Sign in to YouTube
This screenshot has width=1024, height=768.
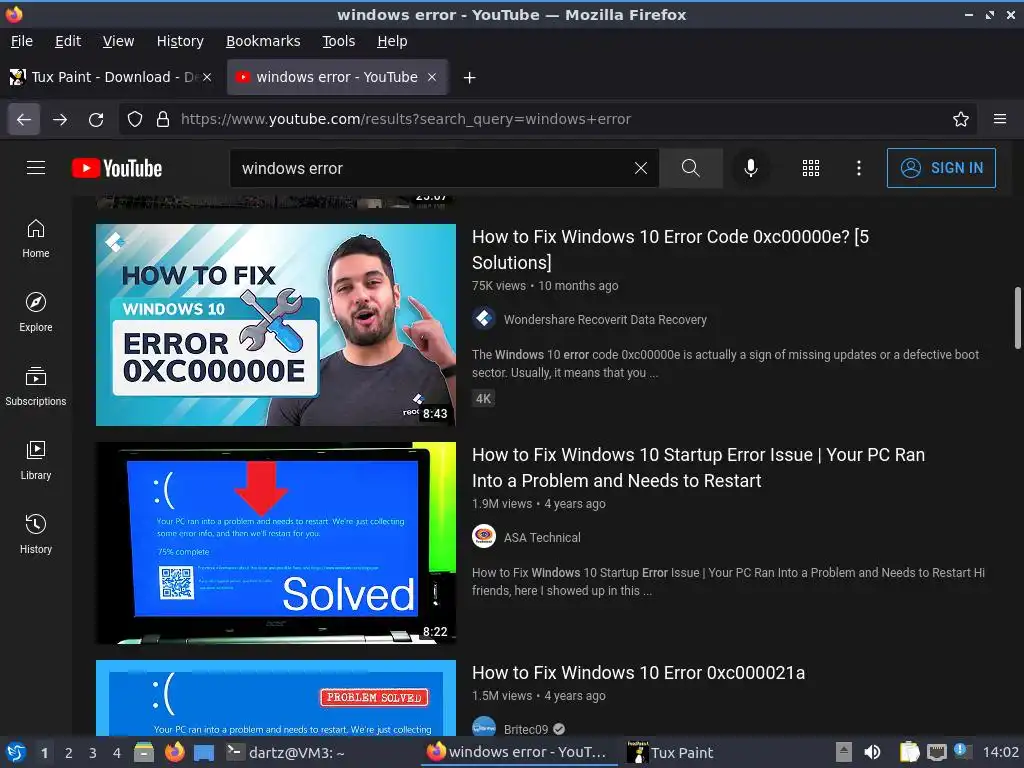point(941,168)
